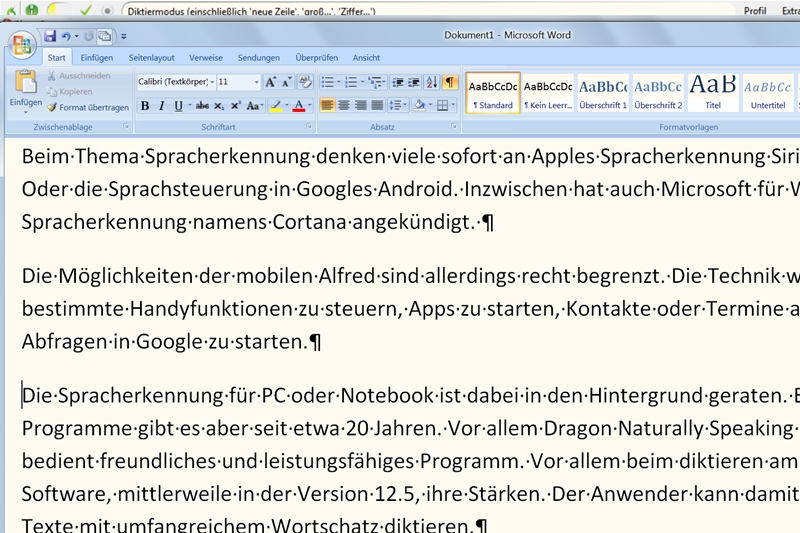Screen dimensions: 800x533
Task: Open the undo history dropdown arrow
Action: (77, 36)
